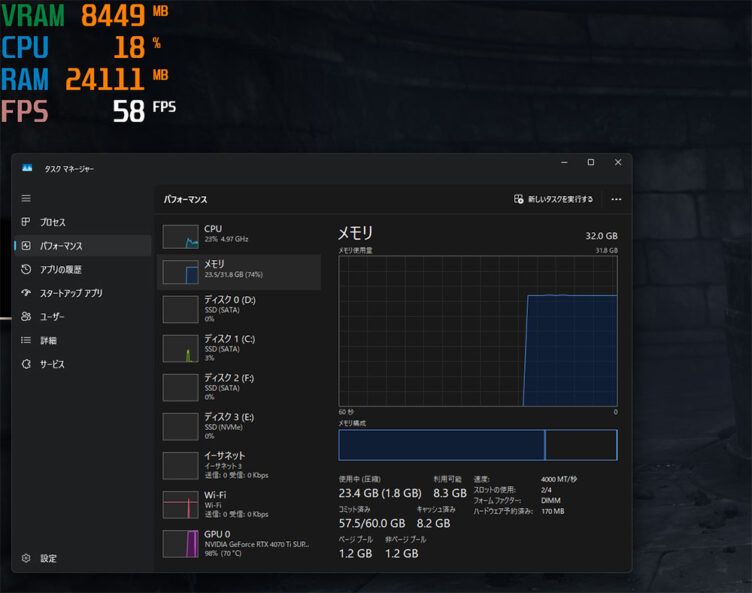The height and width of the screenshot is (593, 752).
Task: Click the メモリ heading title
Action: coord(355,233)
